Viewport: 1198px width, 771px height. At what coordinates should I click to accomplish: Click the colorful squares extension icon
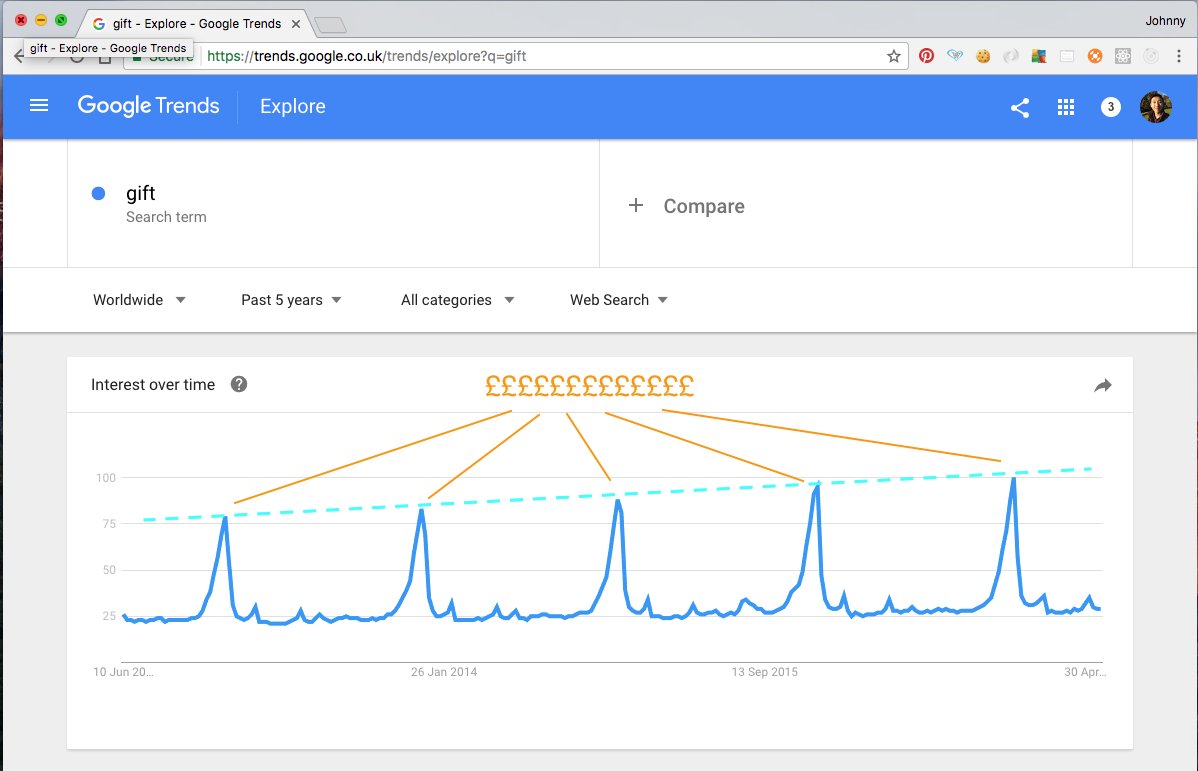pos(1038,56)
